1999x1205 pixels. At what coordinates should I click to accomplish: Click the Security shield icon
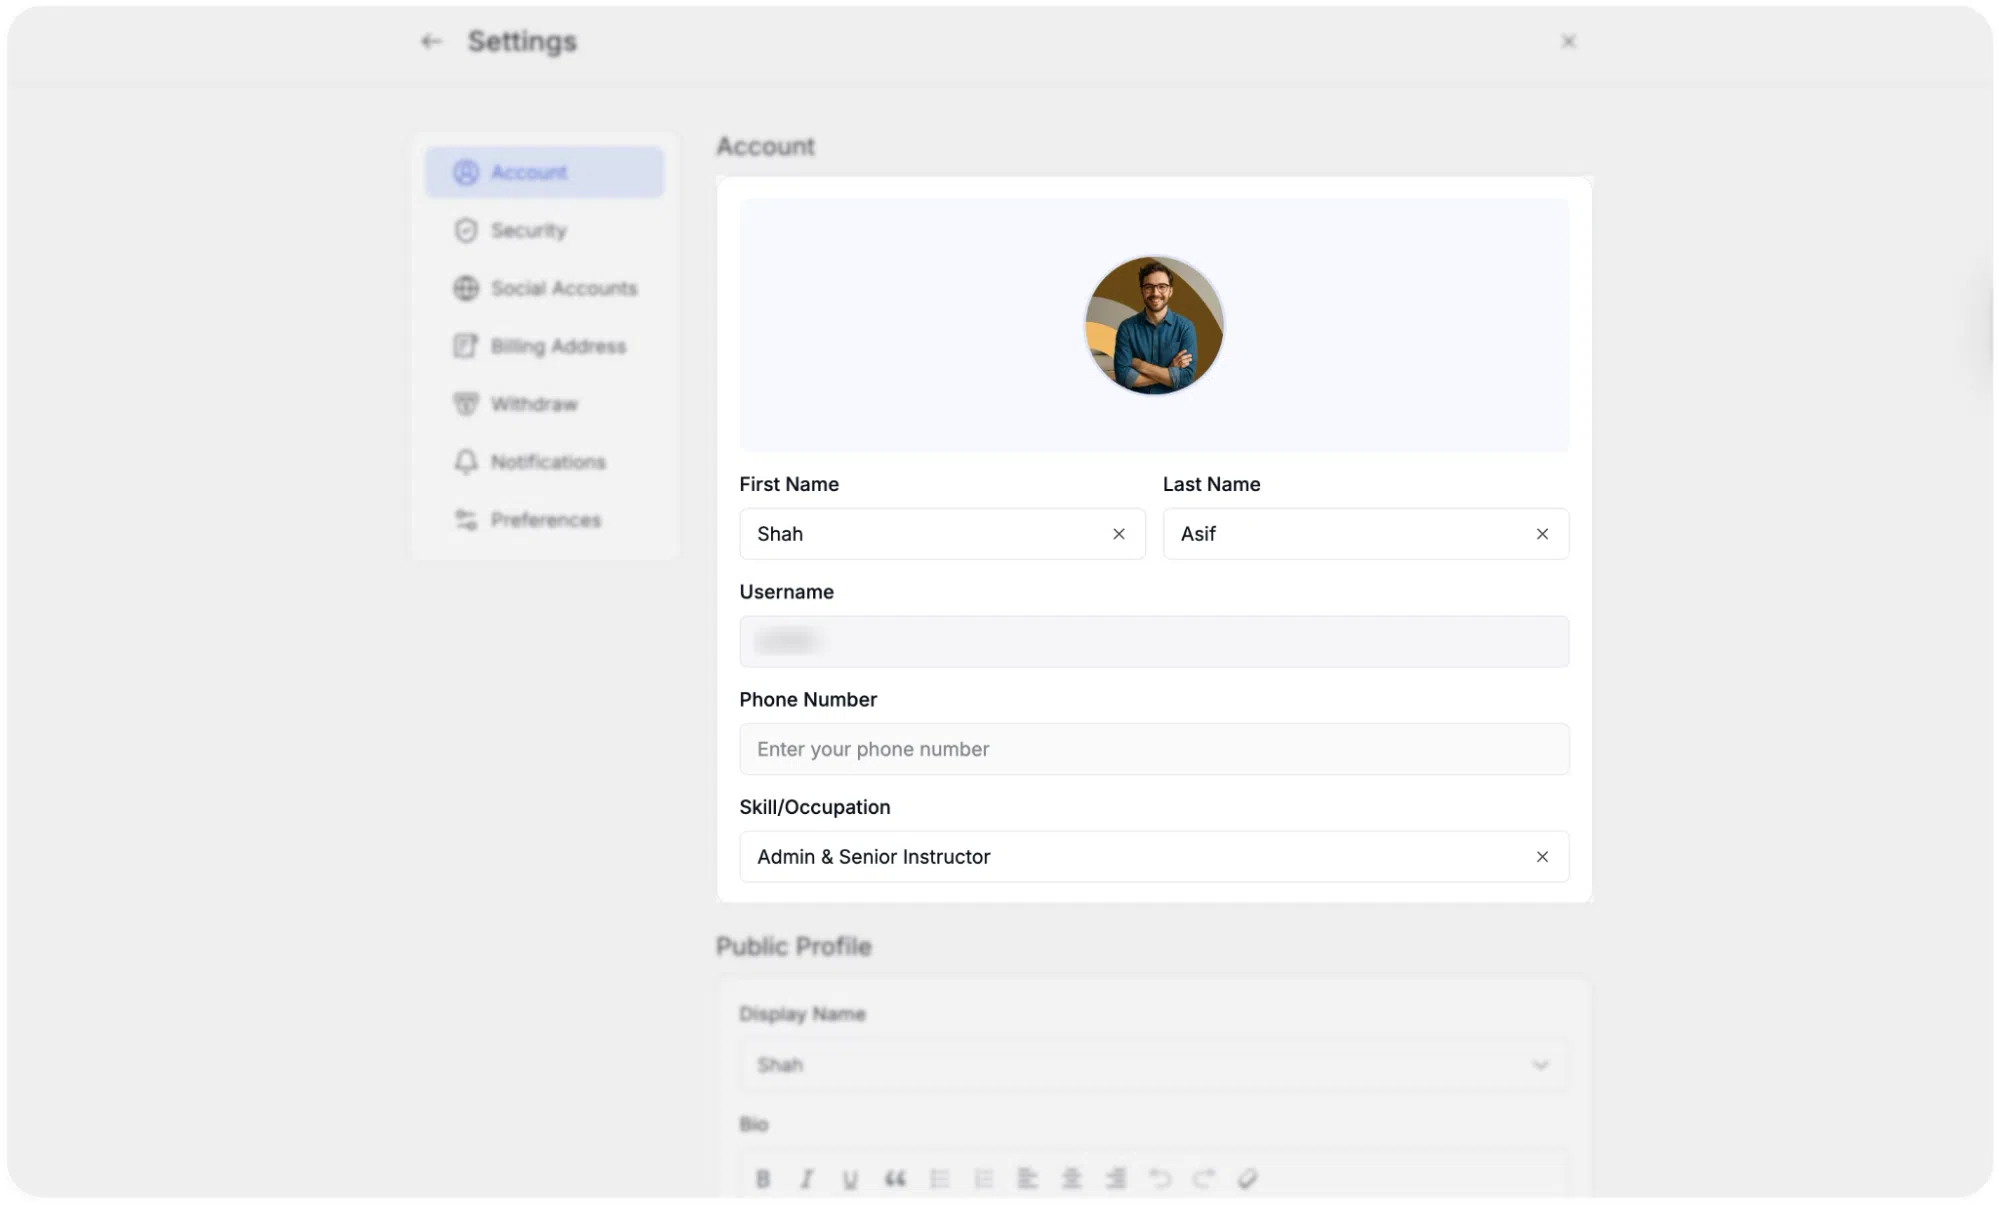(466, 230)
